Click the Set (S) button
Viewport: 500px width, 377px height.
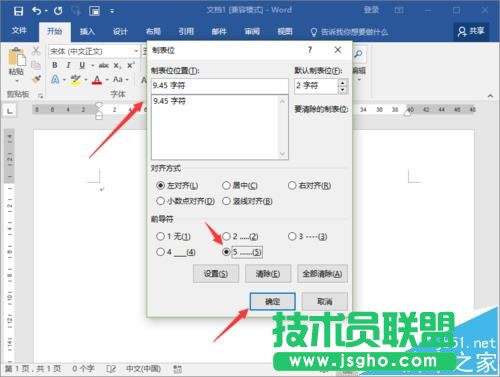216,274
